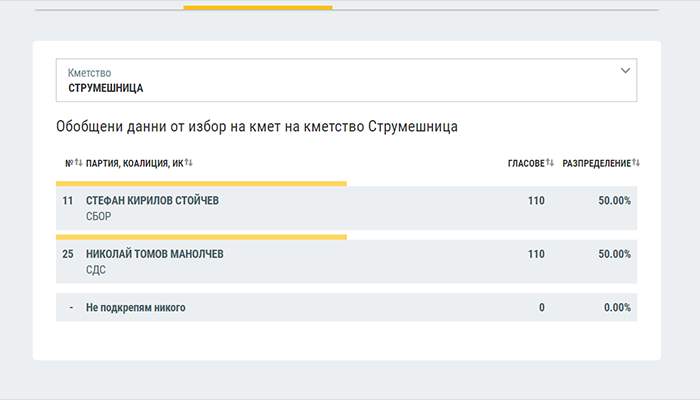Expand the Кметство dropdown chevron
Viewport: 700px width, 400px height.
click(626, 71)
